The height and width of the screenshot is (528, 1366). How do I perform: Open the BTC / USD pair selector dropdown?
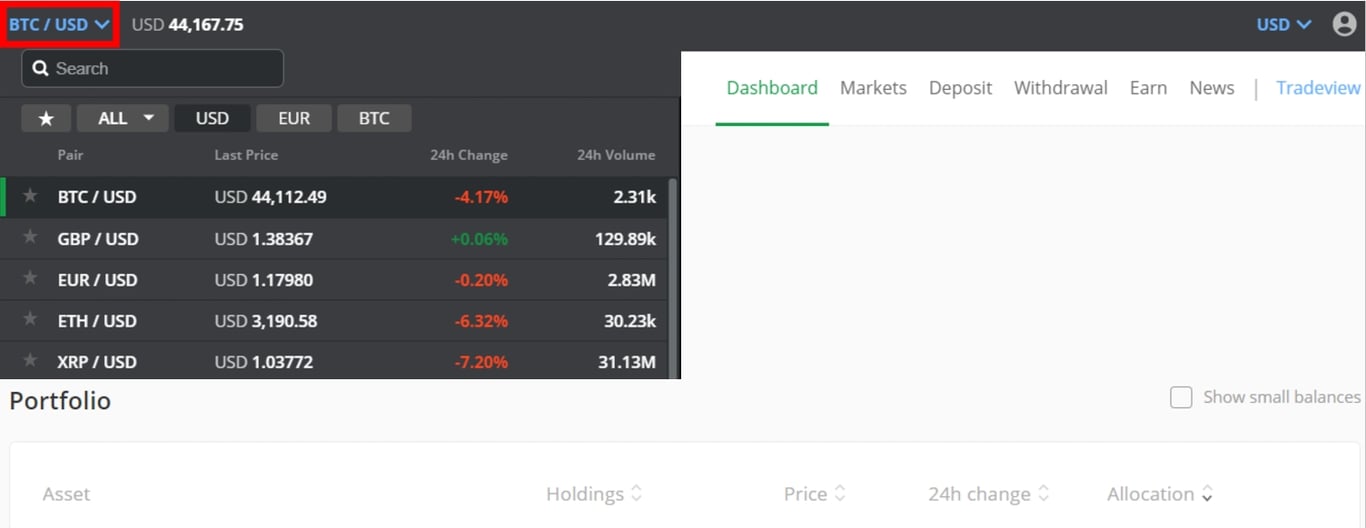(x=60, y=24)
